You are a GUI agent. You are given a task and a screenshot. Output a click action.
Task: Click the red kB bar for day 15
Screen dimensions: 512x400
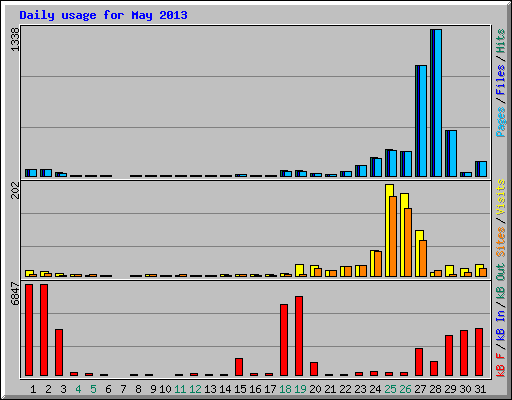239,367
